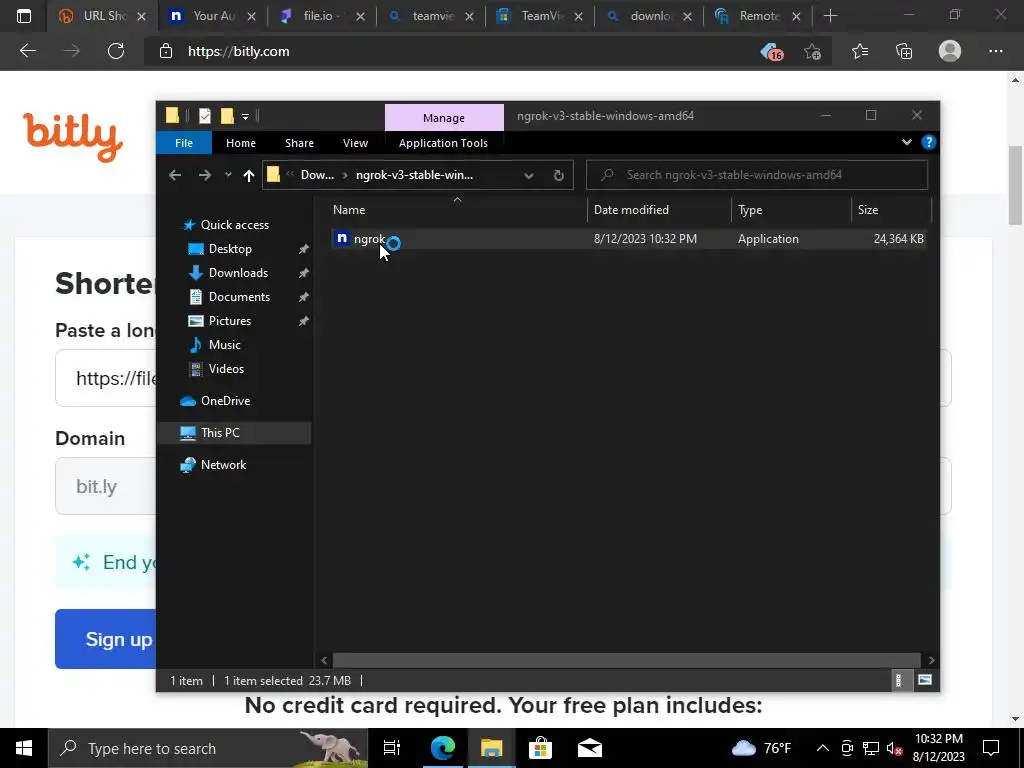This screenshot has width=1024, height=768.
Task: Click the bitly Sign up button
Action: tap(106, 639)
